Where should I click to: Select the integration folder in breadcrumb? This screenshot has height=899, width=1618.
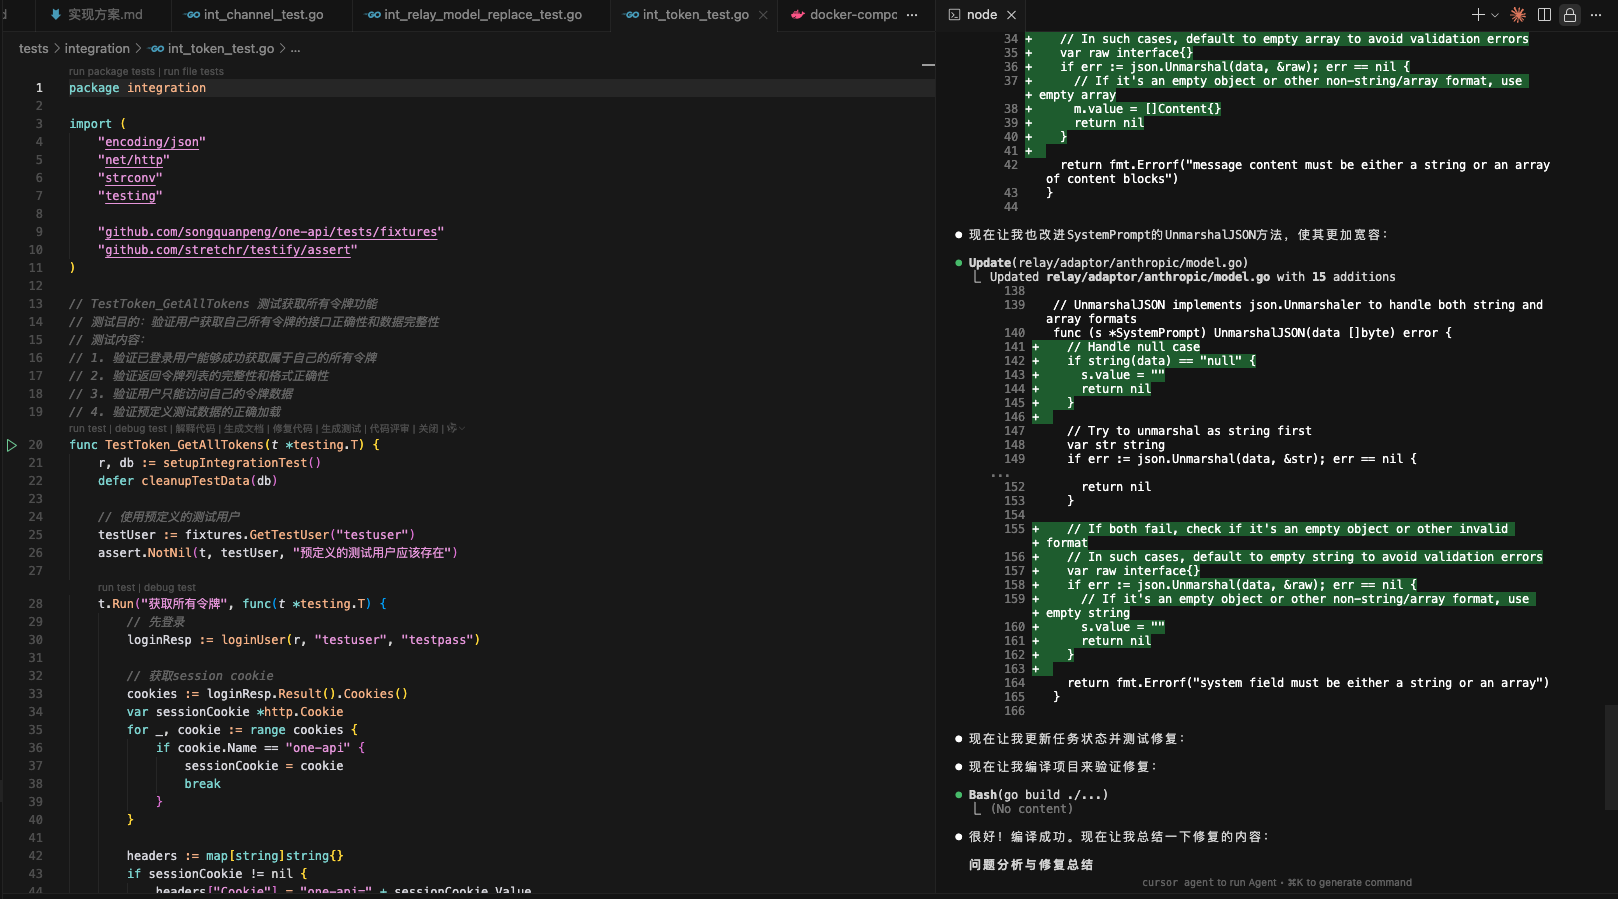pos(97,49)
